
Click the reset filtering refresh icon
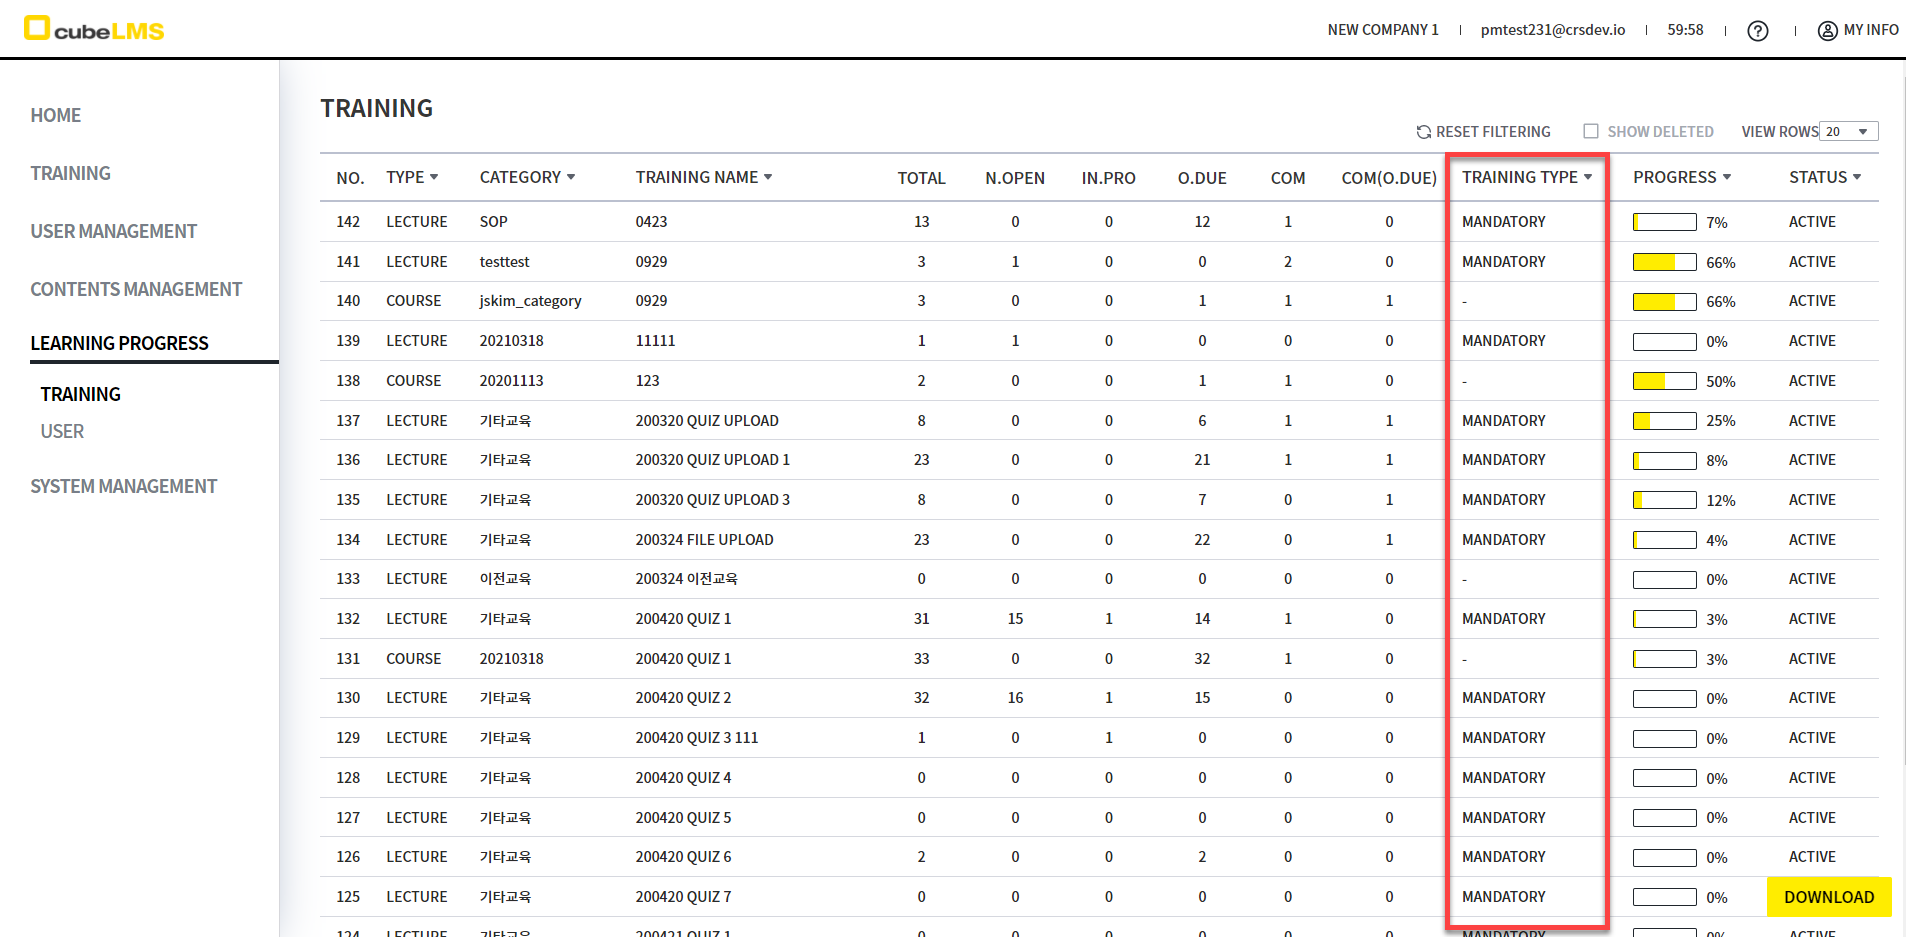tap(1423, 132)
